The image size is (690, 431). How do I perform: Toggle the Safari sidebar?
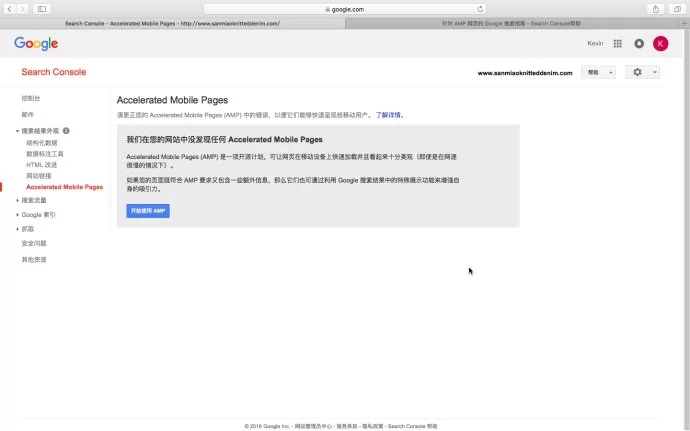42,8
